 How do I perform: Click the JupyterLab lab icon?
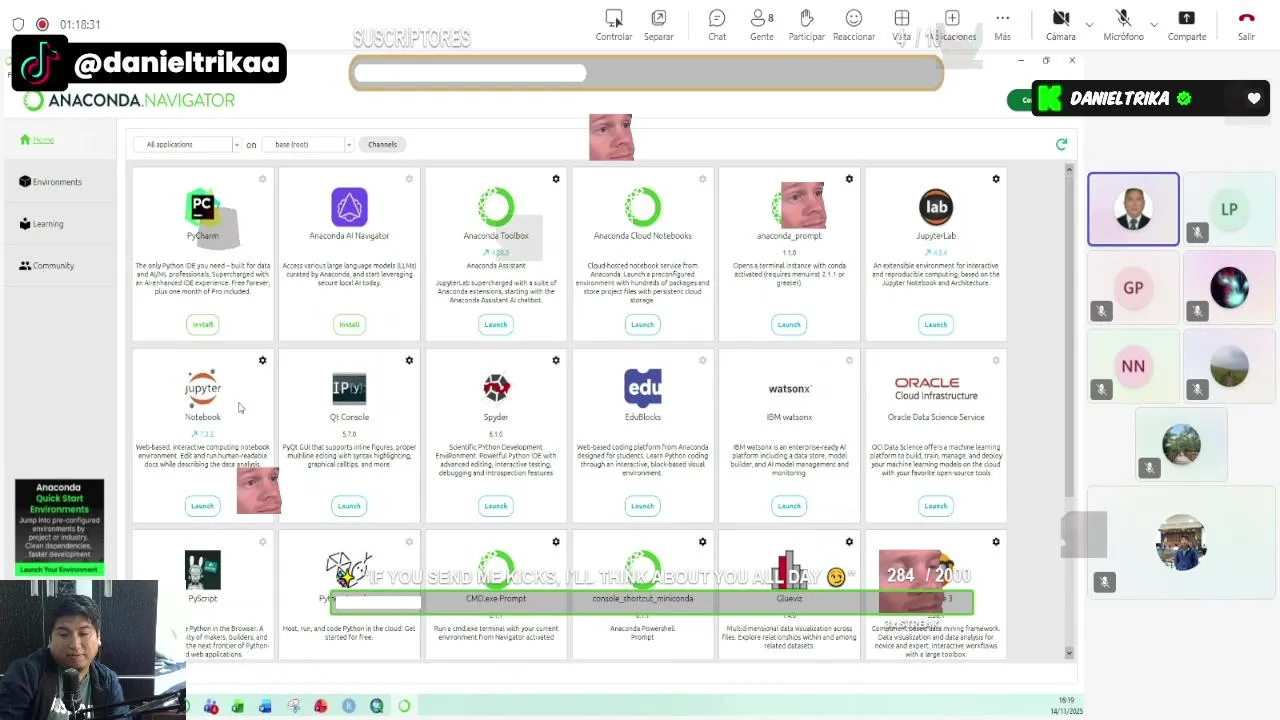coord(936,207)
